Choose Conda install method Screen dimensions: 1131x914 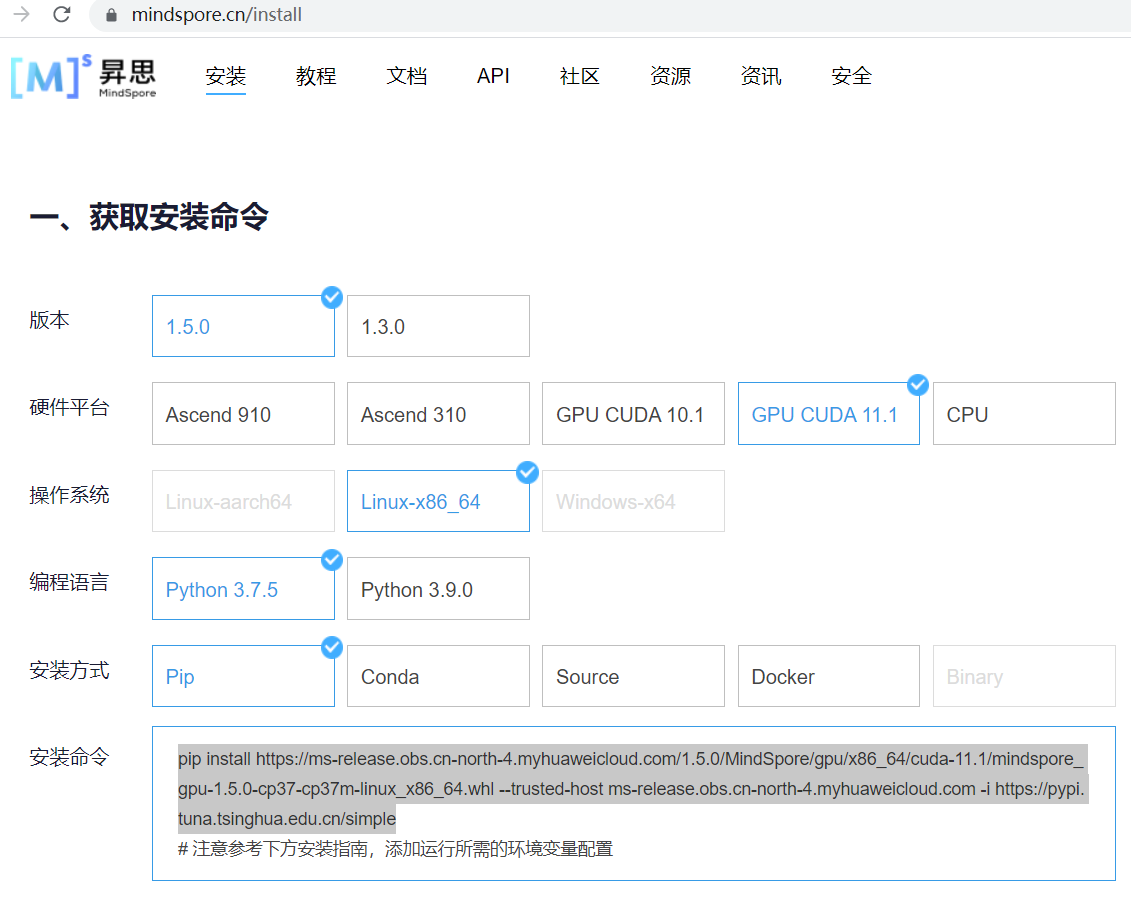[x=439, y=676]
